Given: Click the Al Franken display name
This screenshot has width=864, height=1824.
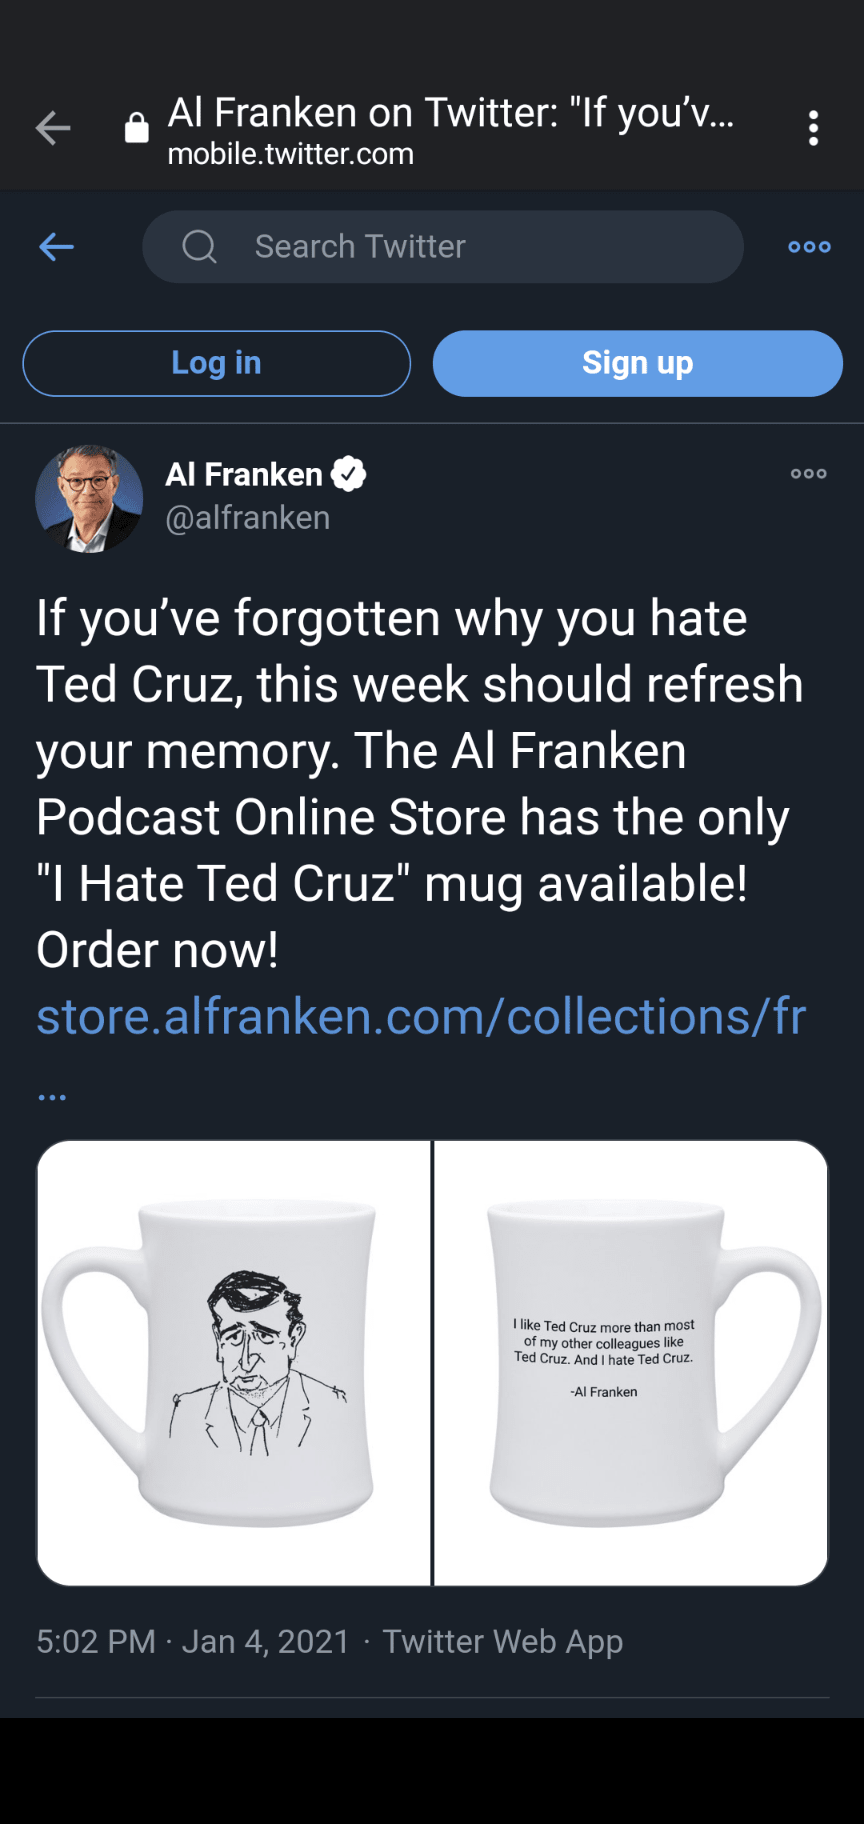Looking at the screenshot, I should tap(244, 474).
